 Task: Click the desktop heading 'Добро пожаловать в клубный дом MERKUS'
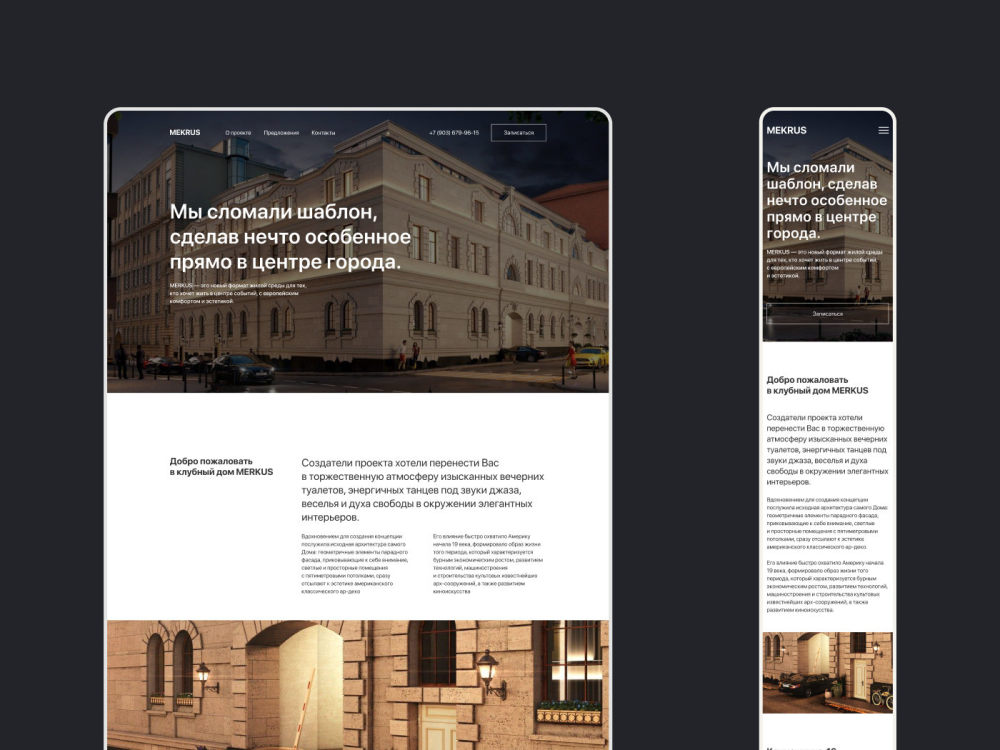click(221, 466)
